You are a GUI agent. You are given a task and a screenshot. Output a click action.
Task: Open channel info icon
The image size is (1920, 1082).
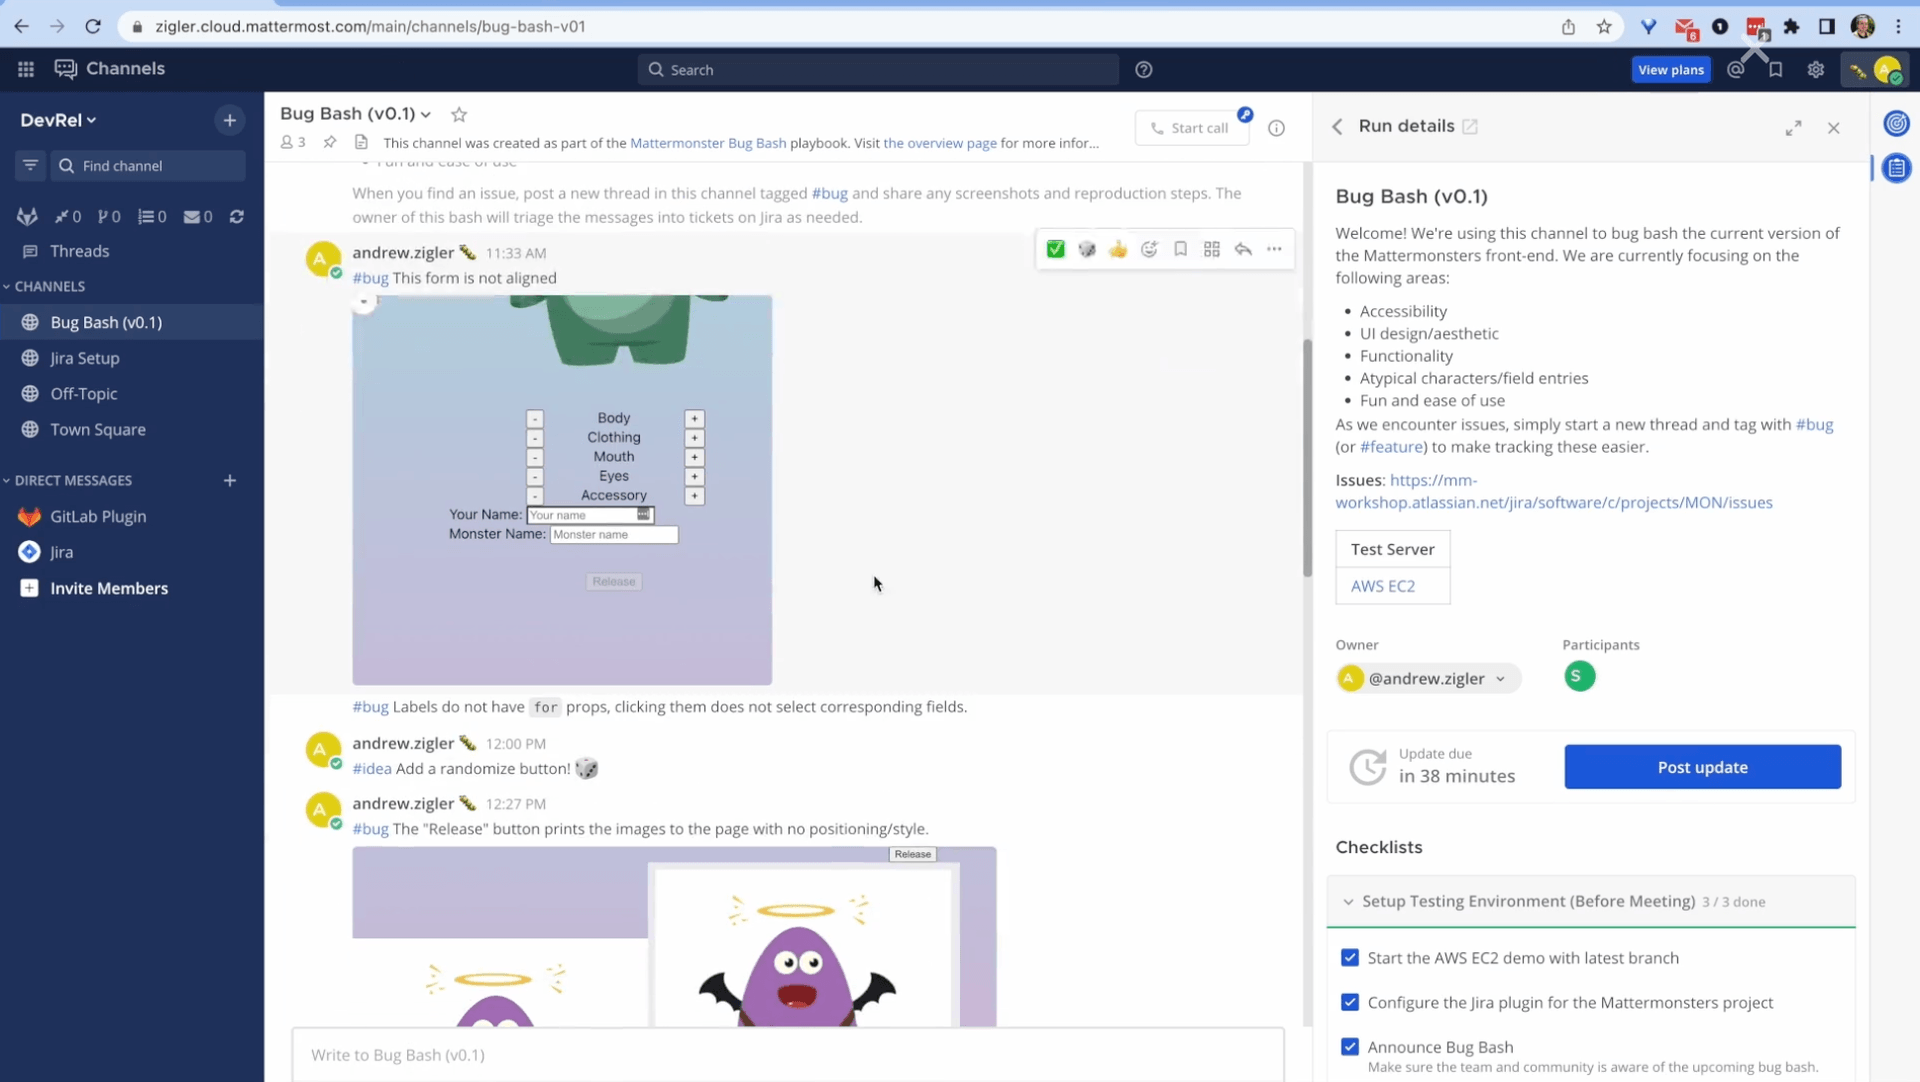coord(1277,128)
